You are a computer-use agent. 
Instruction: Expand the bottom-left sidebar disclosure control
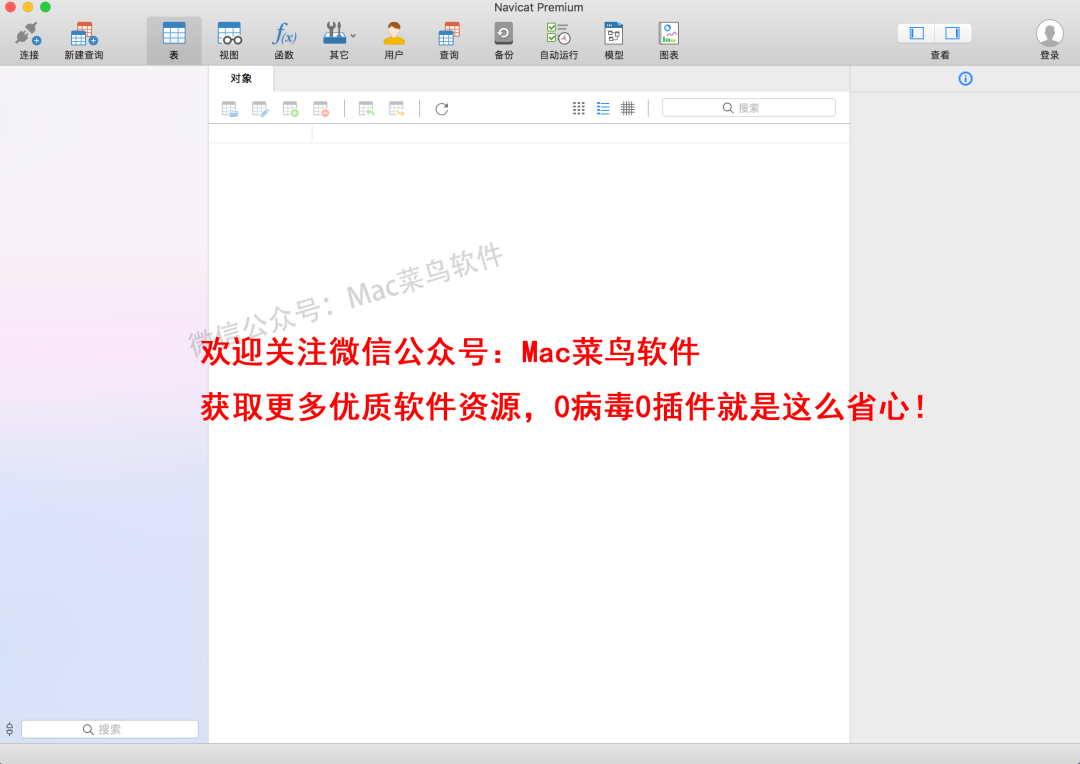click(10, 728)
